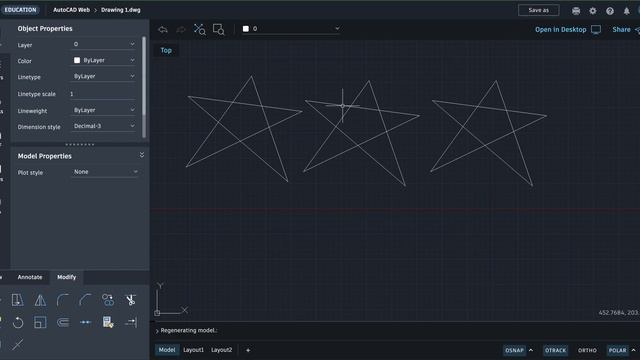Click Open in Desktop link
The width and height of the screenshot is (640, 360).
coord(568,29)
